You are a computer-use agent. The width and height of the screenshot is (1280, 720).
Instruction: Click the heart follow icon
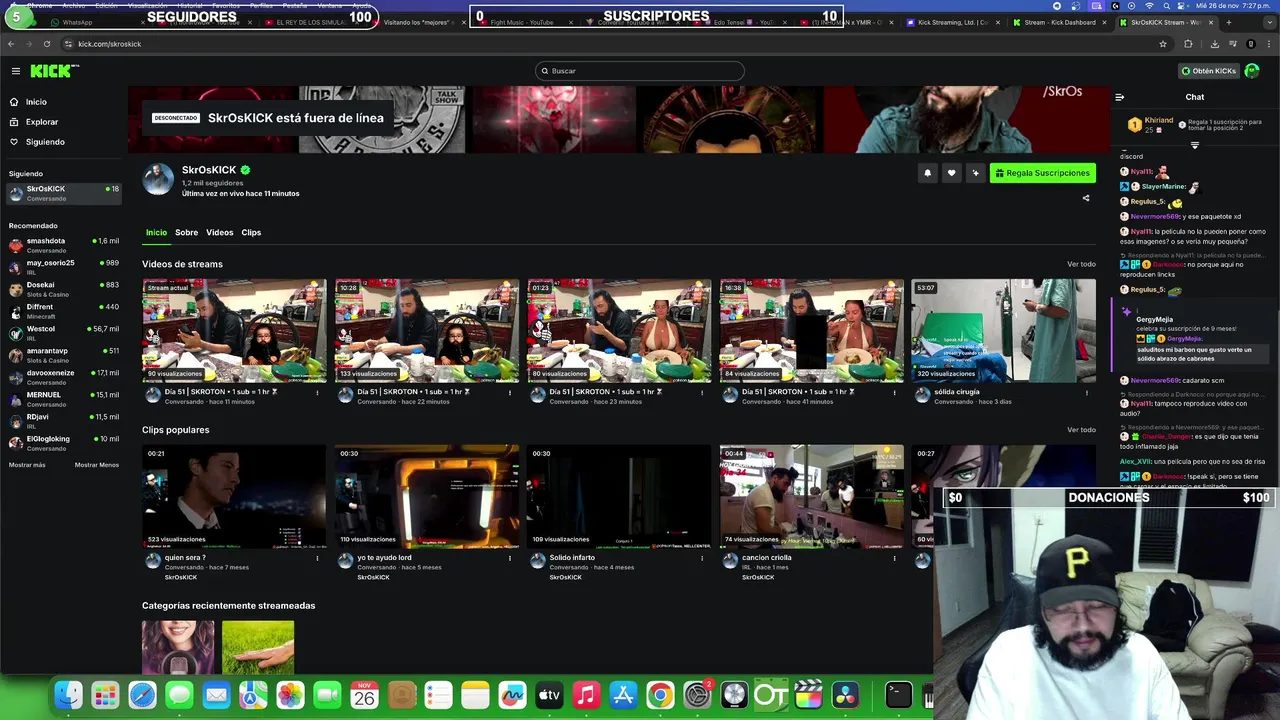(951, 173)
